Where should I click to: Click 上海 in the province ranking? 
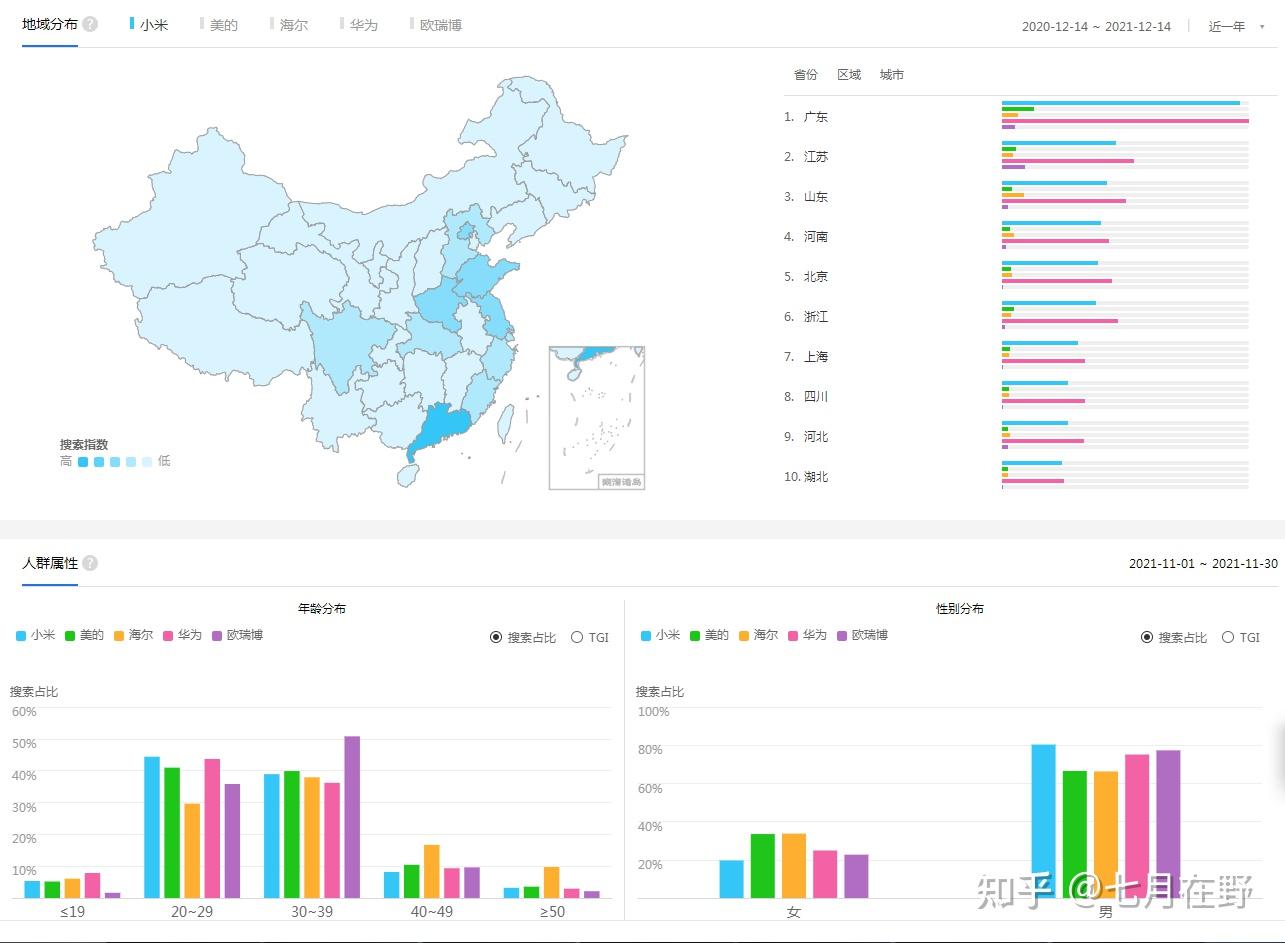[816, 357]
